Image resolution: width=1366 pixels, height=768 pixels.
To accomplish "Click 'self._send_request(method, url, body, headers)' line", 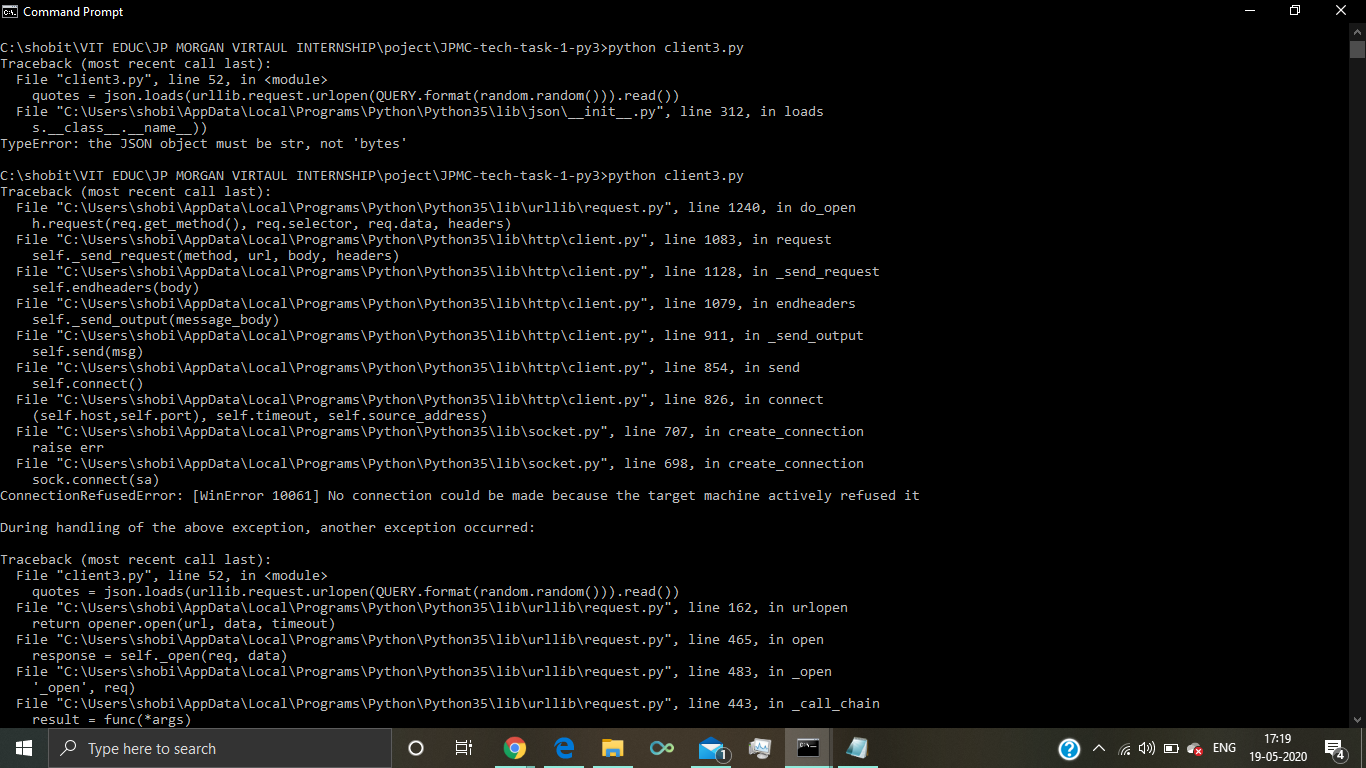I will 216,256.
